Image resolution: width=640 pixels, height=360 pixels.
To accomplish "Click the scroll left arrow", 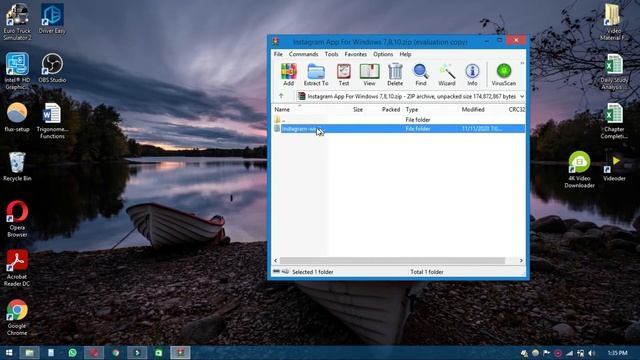I will [276, 260].
